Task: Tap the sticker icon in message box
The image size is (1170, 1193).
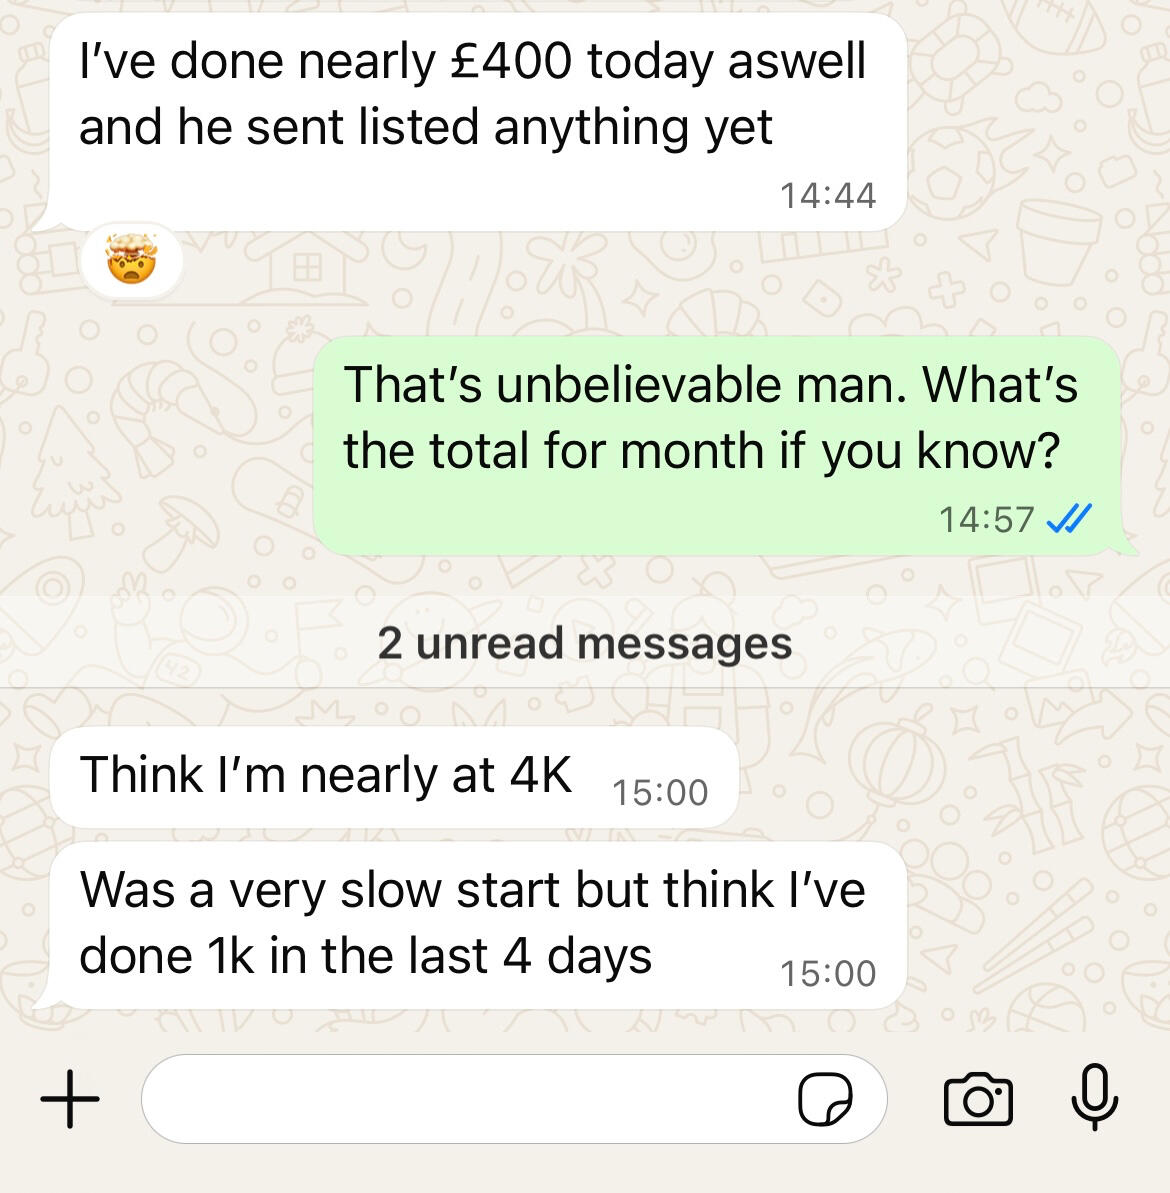Action: [x=825, y=1099]
